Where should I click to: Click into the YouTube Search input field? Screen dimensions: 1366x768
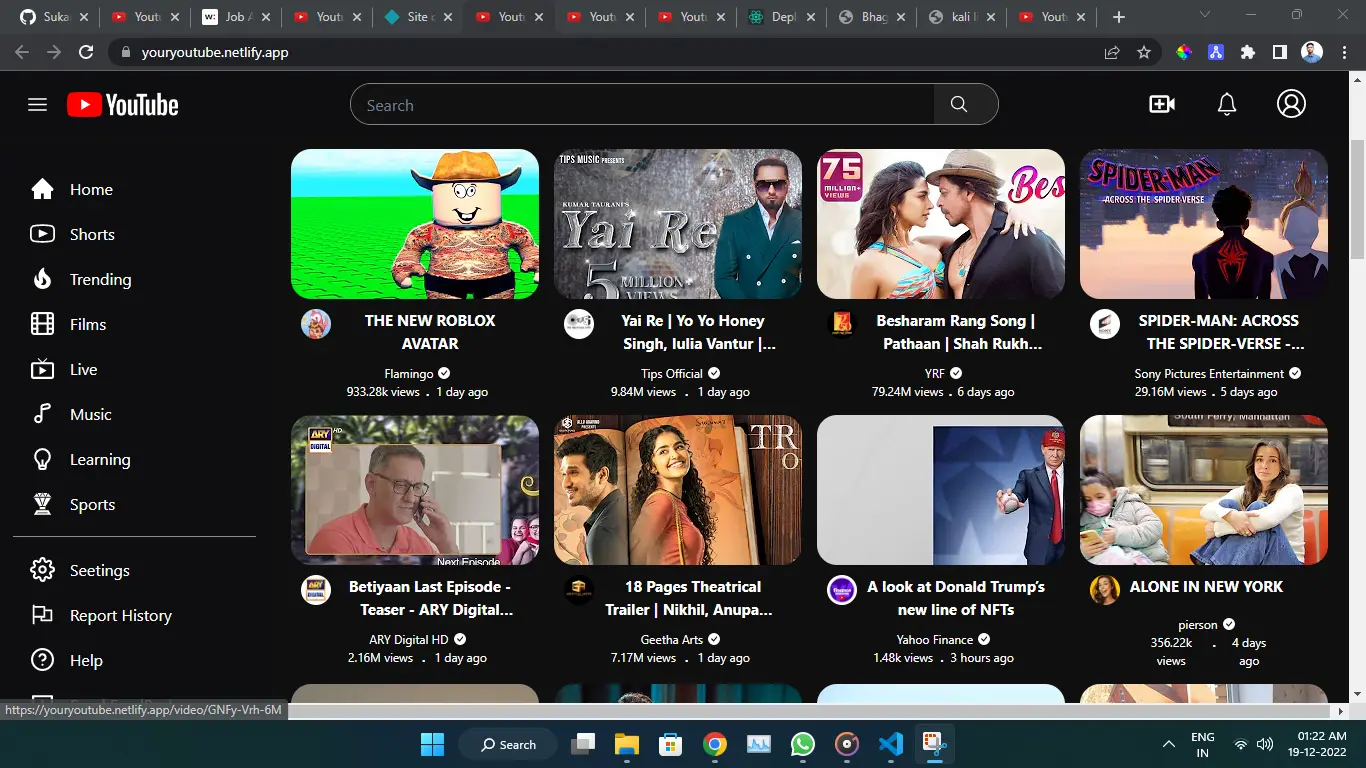click(x=642, y=105)
